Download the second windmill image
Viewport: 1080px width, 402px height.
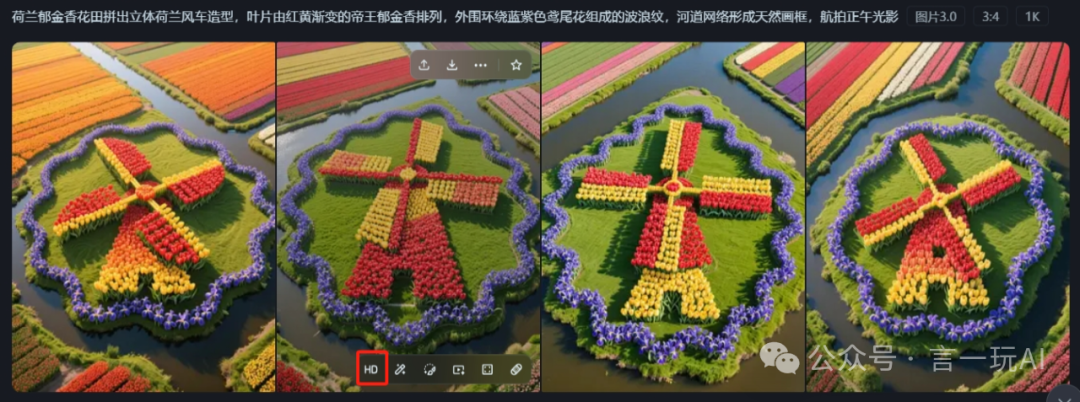pyautogui.click(x=452, y=65)
